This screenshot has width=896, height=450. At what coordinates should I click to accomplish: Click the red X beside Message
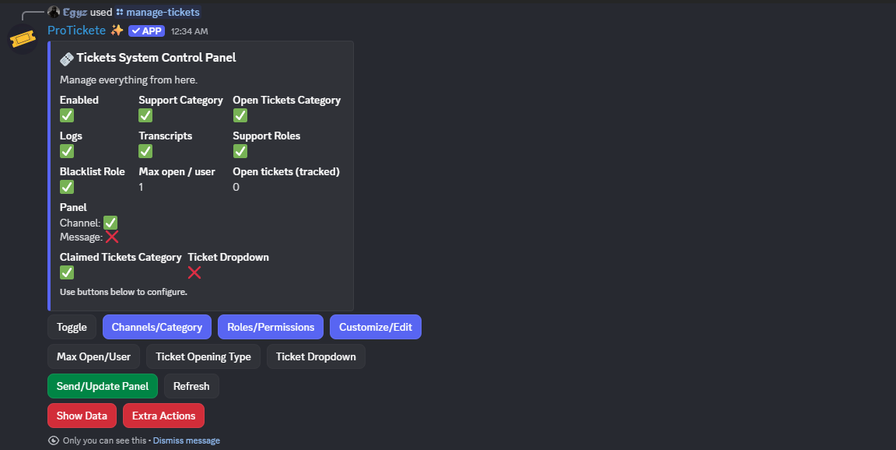(112, 237)
